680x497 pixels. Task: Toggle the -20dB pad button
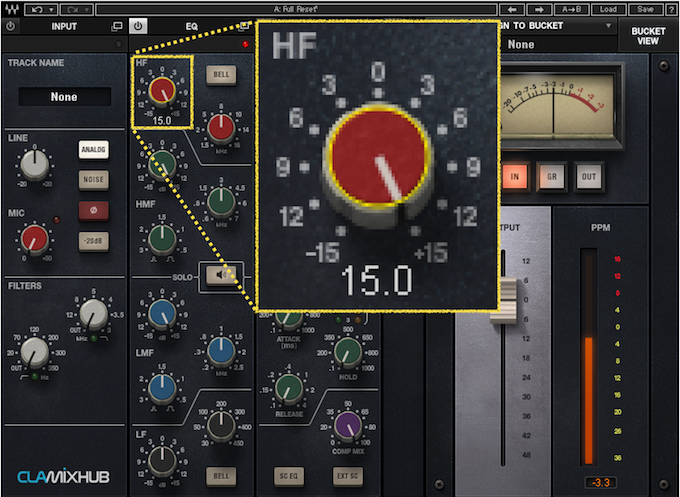(93, 241)
